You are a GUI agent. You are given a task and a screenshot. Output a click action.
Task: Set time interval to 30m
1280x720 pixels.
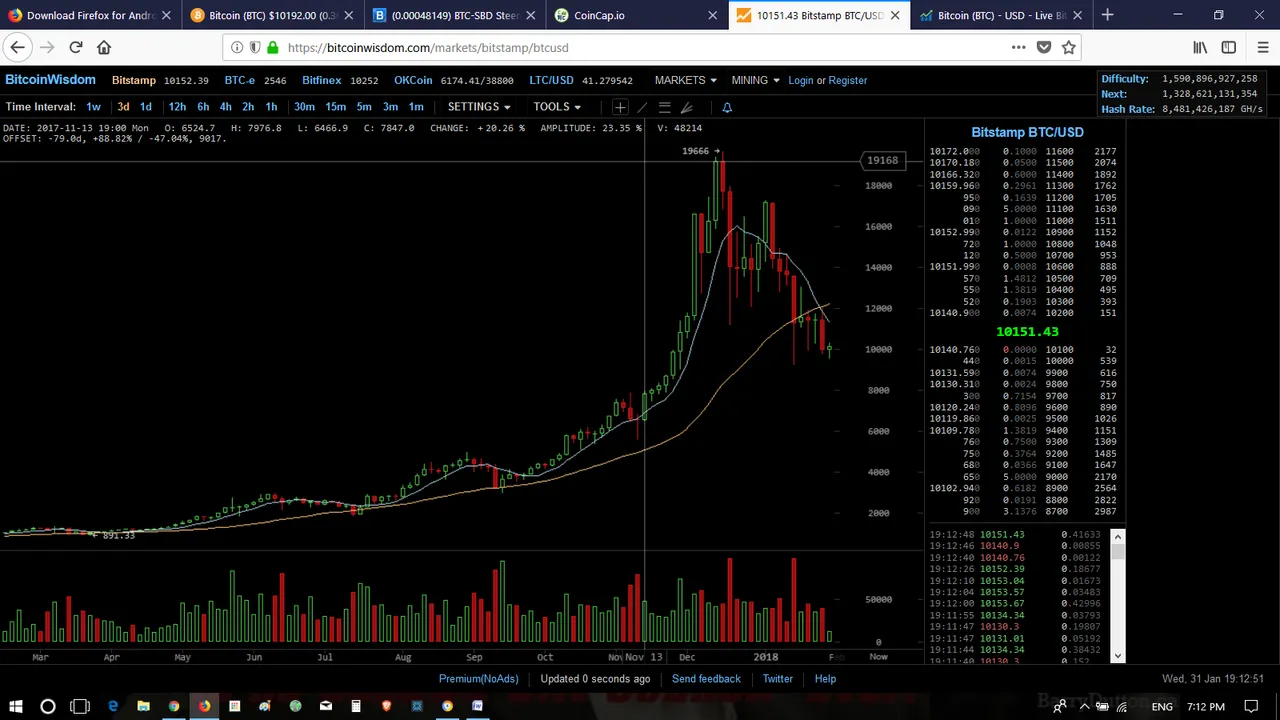point(304,107)
